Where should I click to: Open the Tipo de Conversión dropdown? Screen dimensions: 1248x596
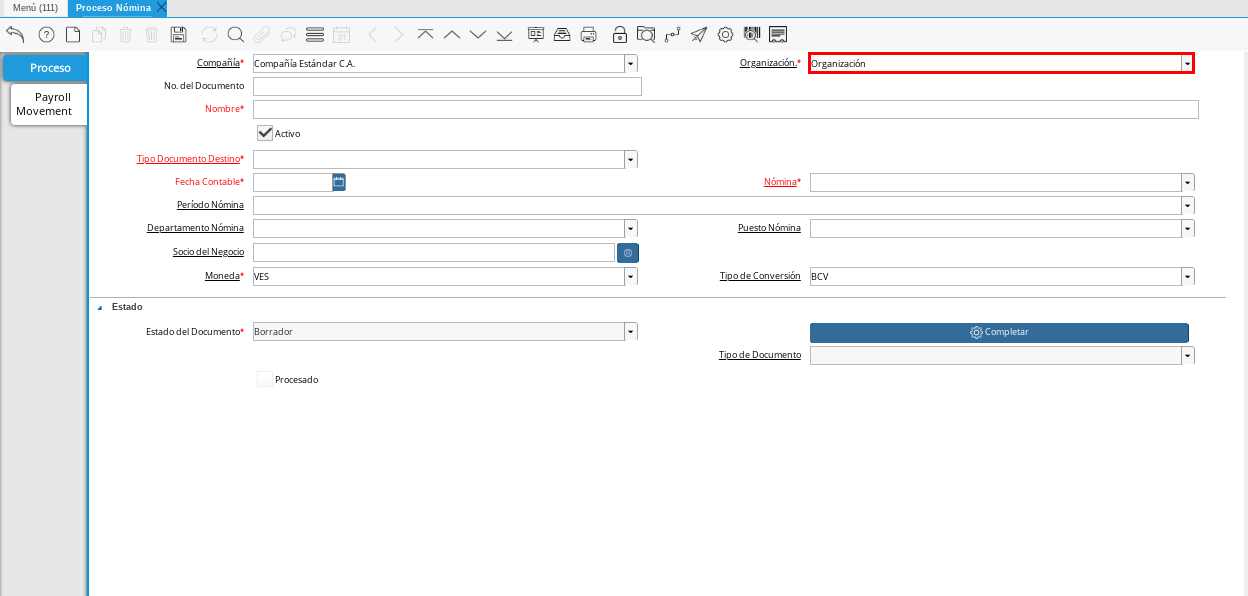tap(1188, 276)
